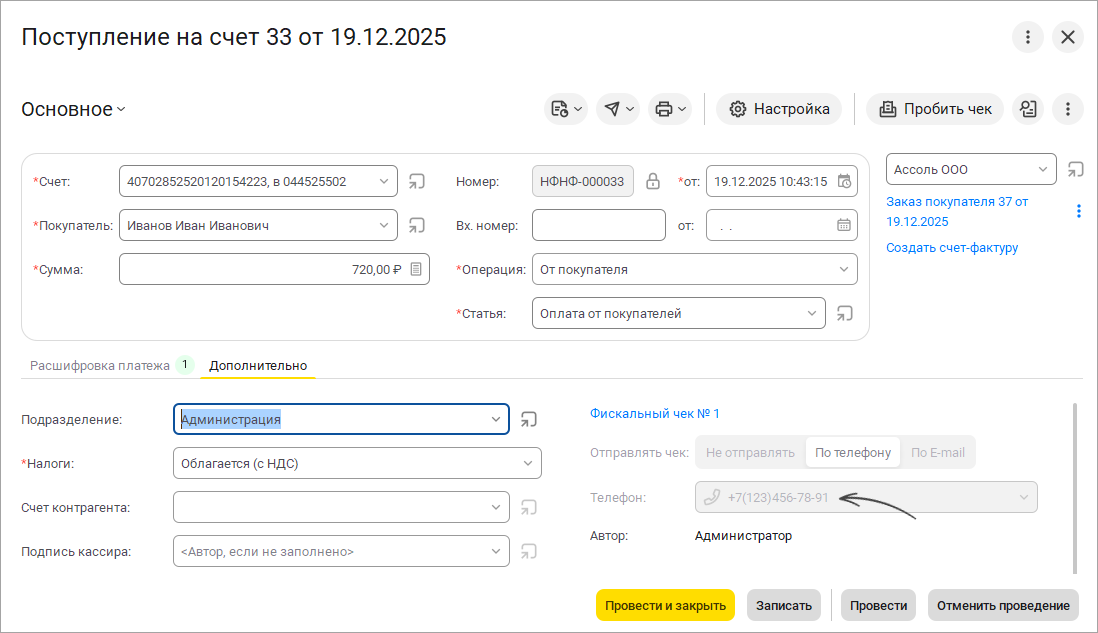The width and height of the screenshot is (1098, 633).
Task: Open the Покупатель record via its open icon
Action: 417,226
